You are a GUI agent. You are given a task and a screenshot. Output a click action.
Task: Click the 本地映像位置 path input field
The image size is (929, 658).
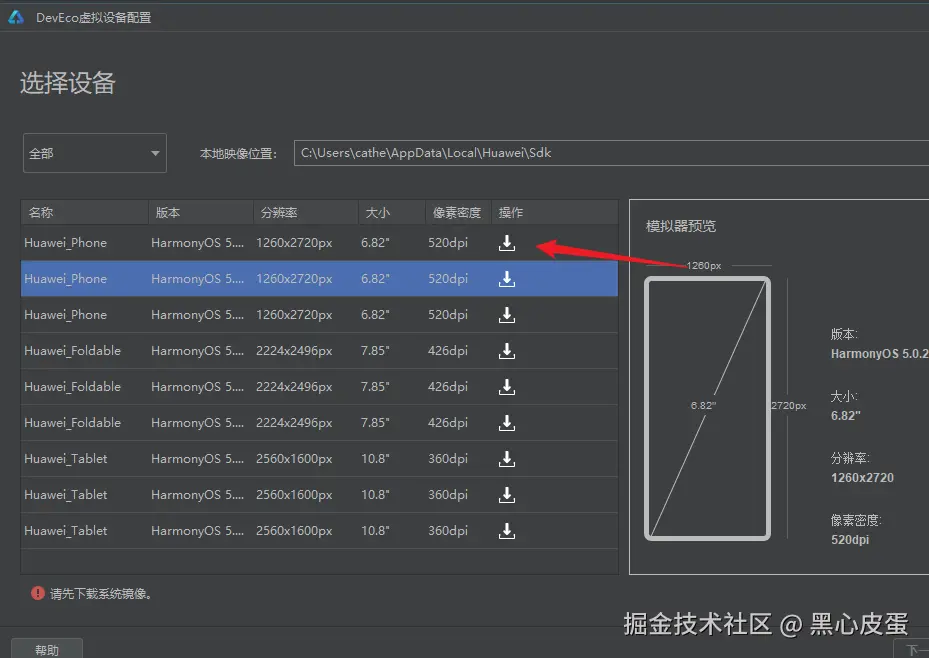pos(611,153)
